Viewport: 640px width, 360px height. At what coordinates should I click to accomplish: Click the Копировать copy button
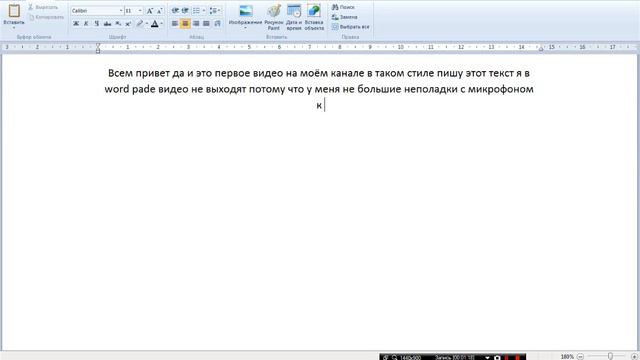pos(46,17)
